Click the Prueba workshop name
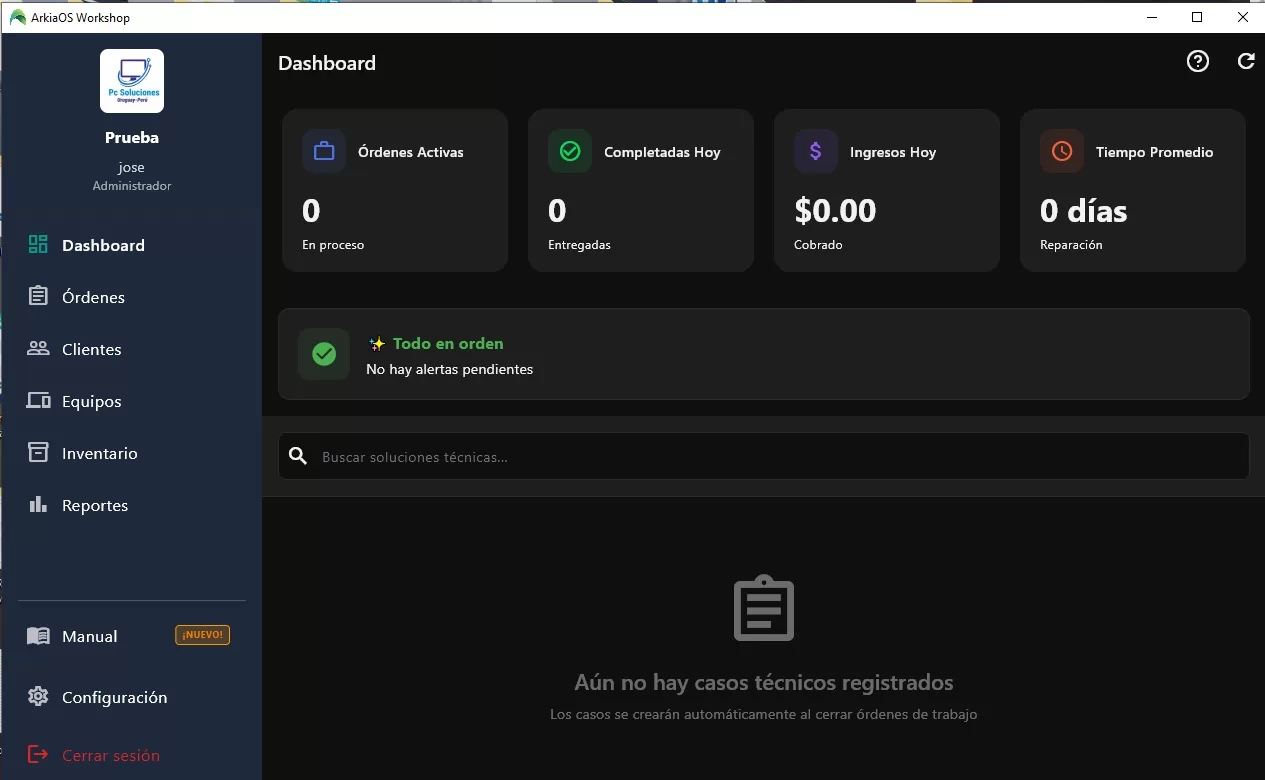Screen dimensions: 1265x780 (x=132, y=138)
